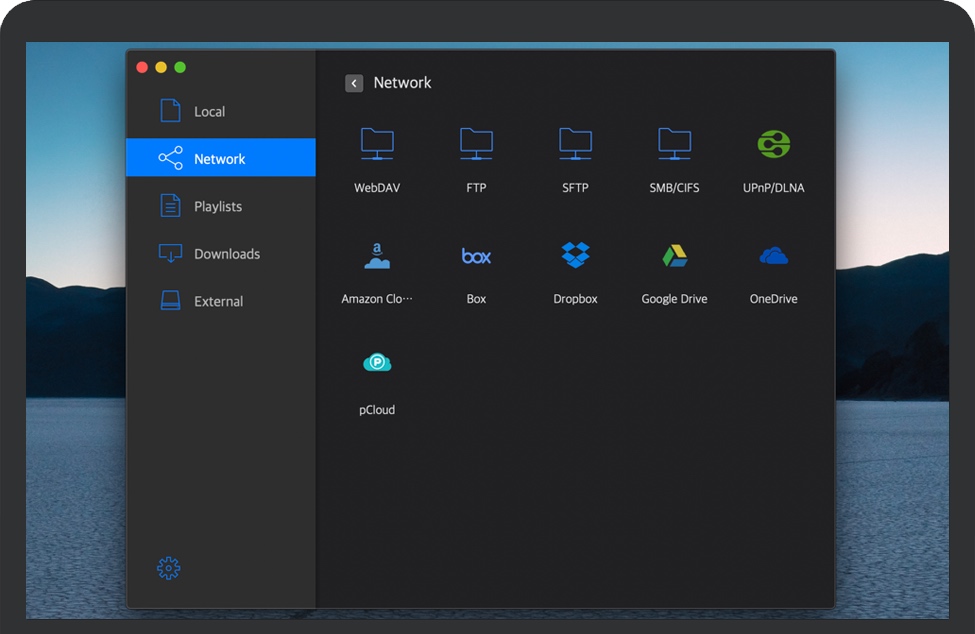Connect to Amazon Cloud Drive

[x=377, y=270]
